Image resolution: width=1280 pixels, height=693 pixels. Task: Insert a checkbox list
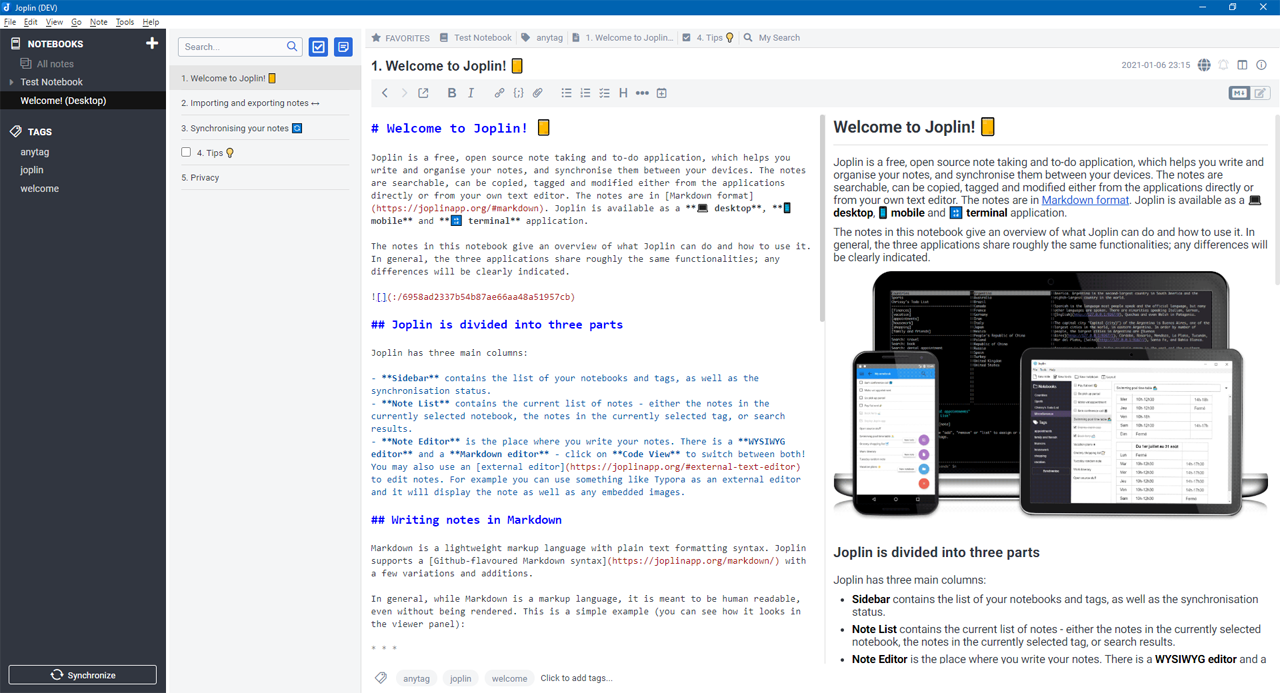604,93
